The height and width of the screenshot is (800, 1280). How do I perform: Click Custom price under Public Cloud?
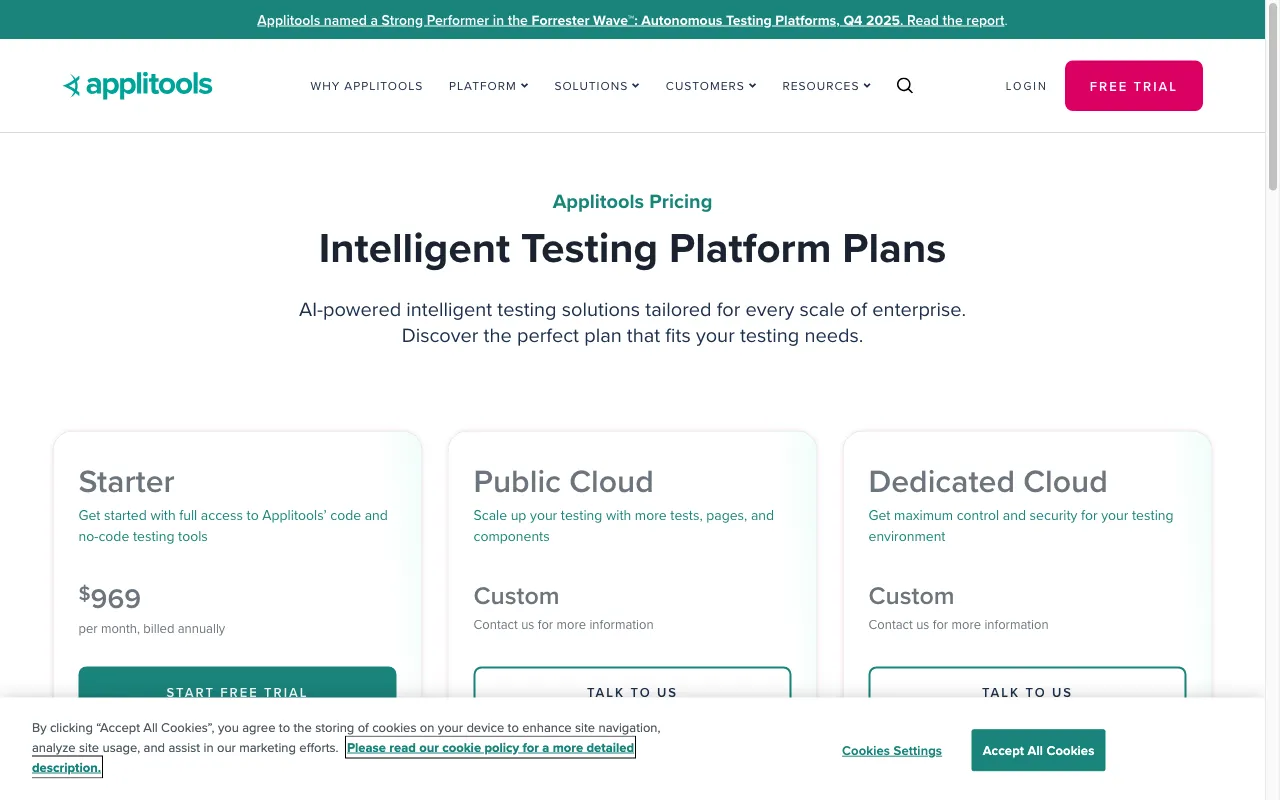[x=516, y=596]
